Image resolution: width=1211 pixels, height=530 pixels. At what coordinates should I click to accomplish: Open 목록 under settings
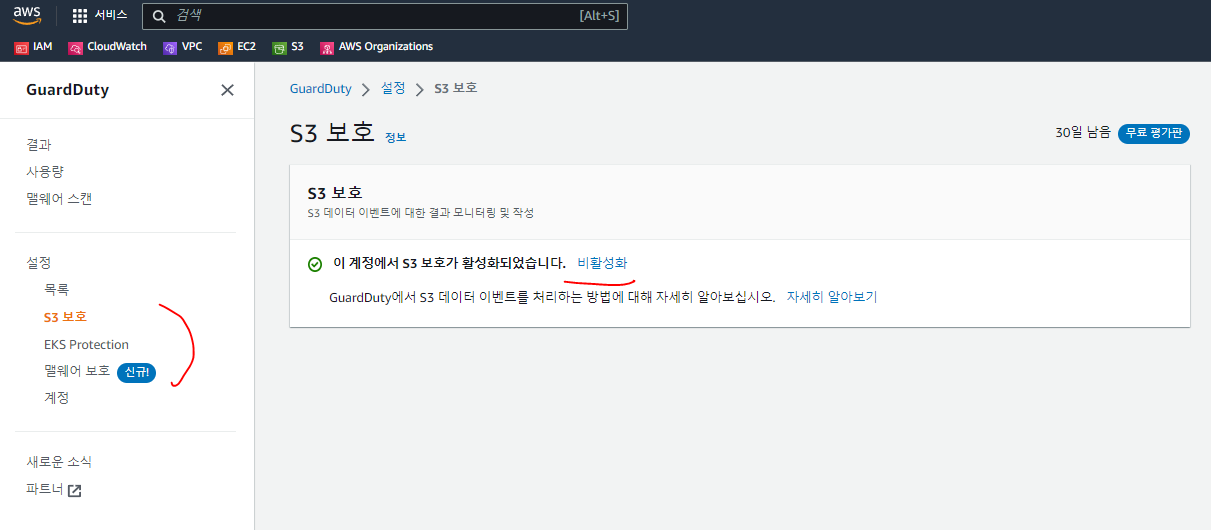pyautogui.click(x=56, y=290)
